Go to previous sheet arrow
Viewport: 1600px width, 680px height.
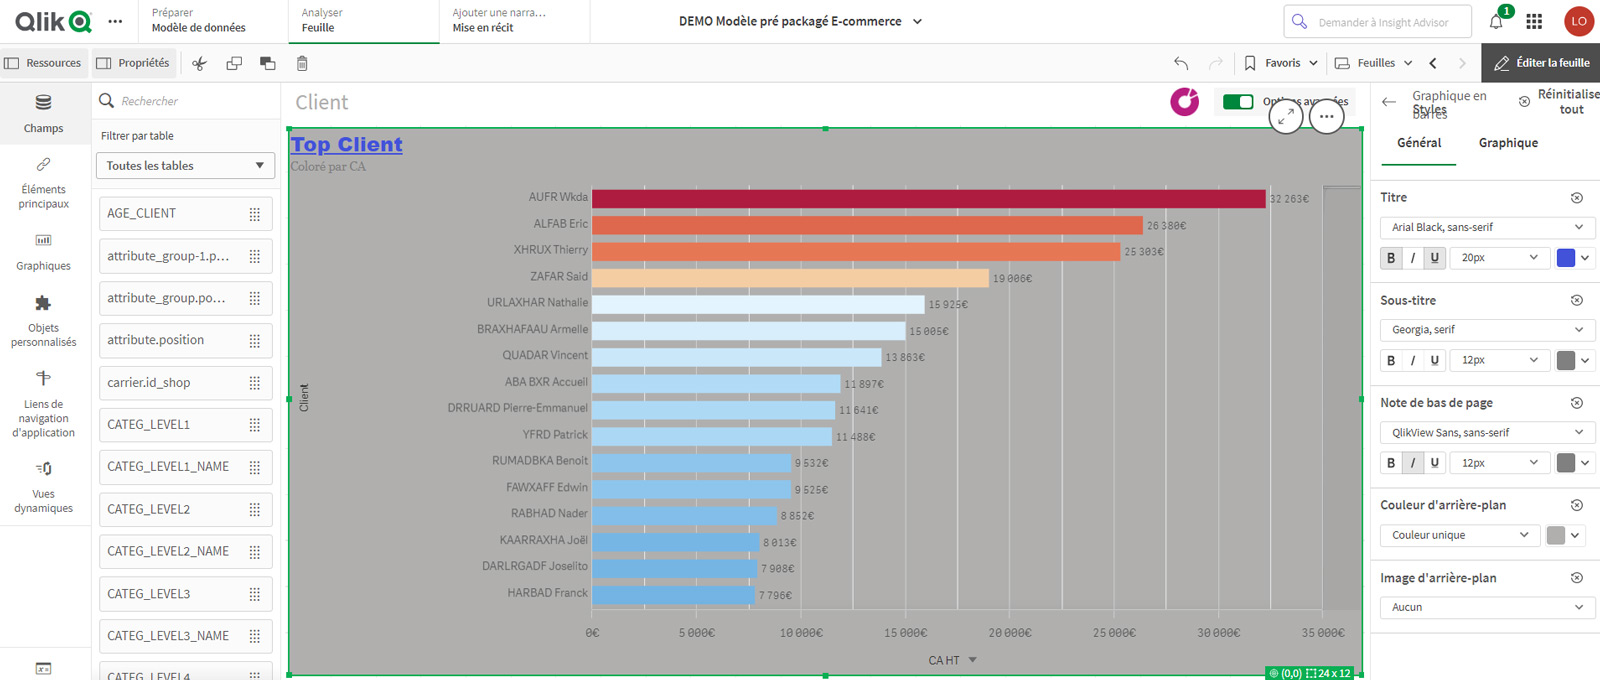click(1433, 63)
